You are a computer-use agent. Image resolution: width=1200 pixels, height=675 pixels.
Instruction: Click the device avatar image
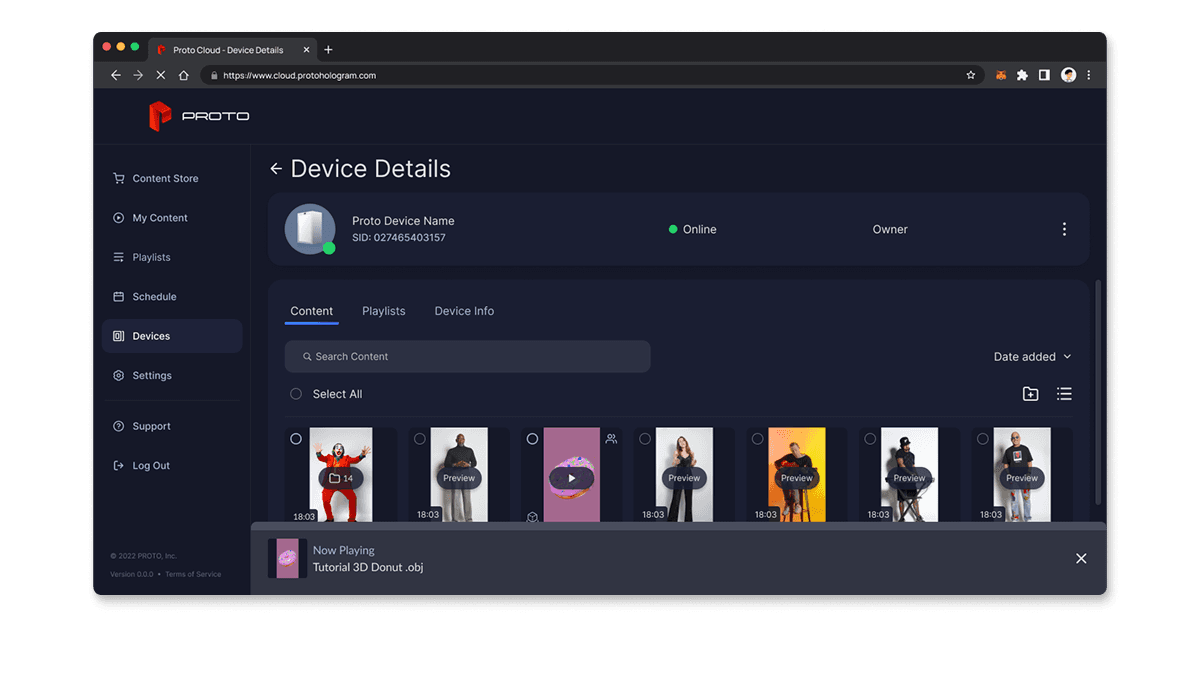point(310,229)
